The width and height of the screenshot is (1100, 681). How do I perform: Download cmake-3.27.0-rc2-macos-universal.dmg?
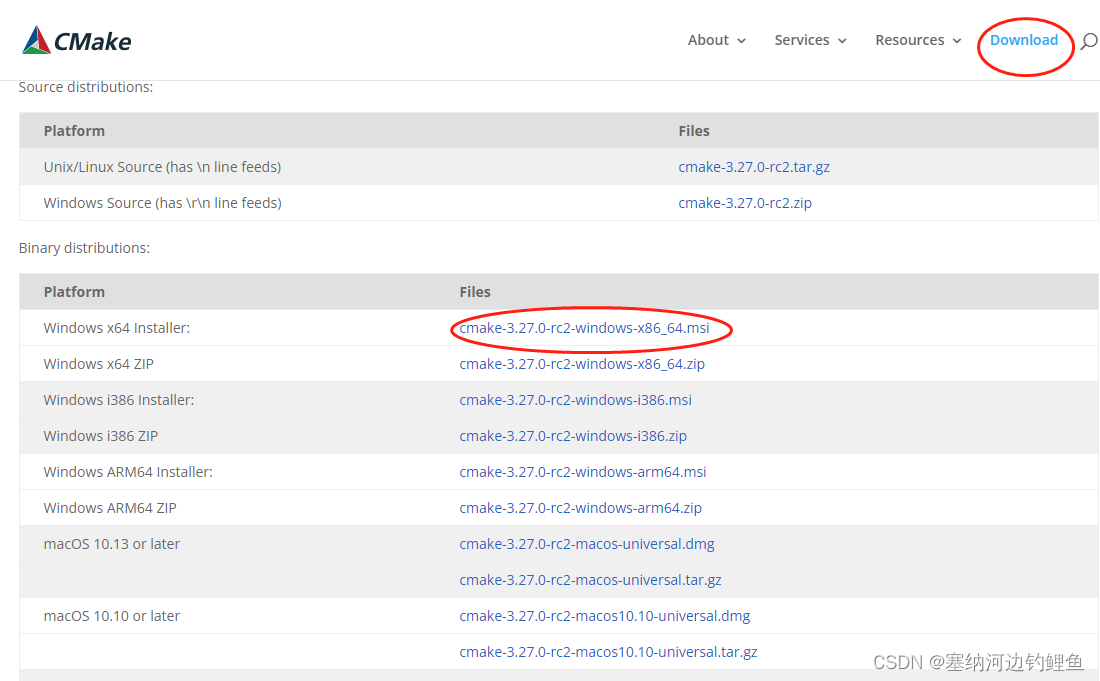coord(586,544)
